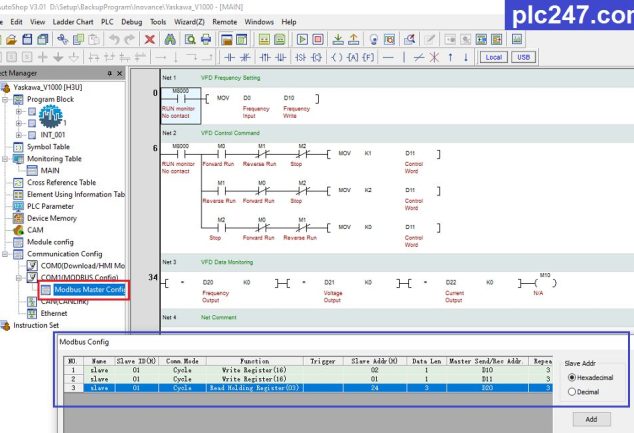Screen dimensions: 634x433
Task: Open the Wizard(Z) menu
Action: click(189, 22)
